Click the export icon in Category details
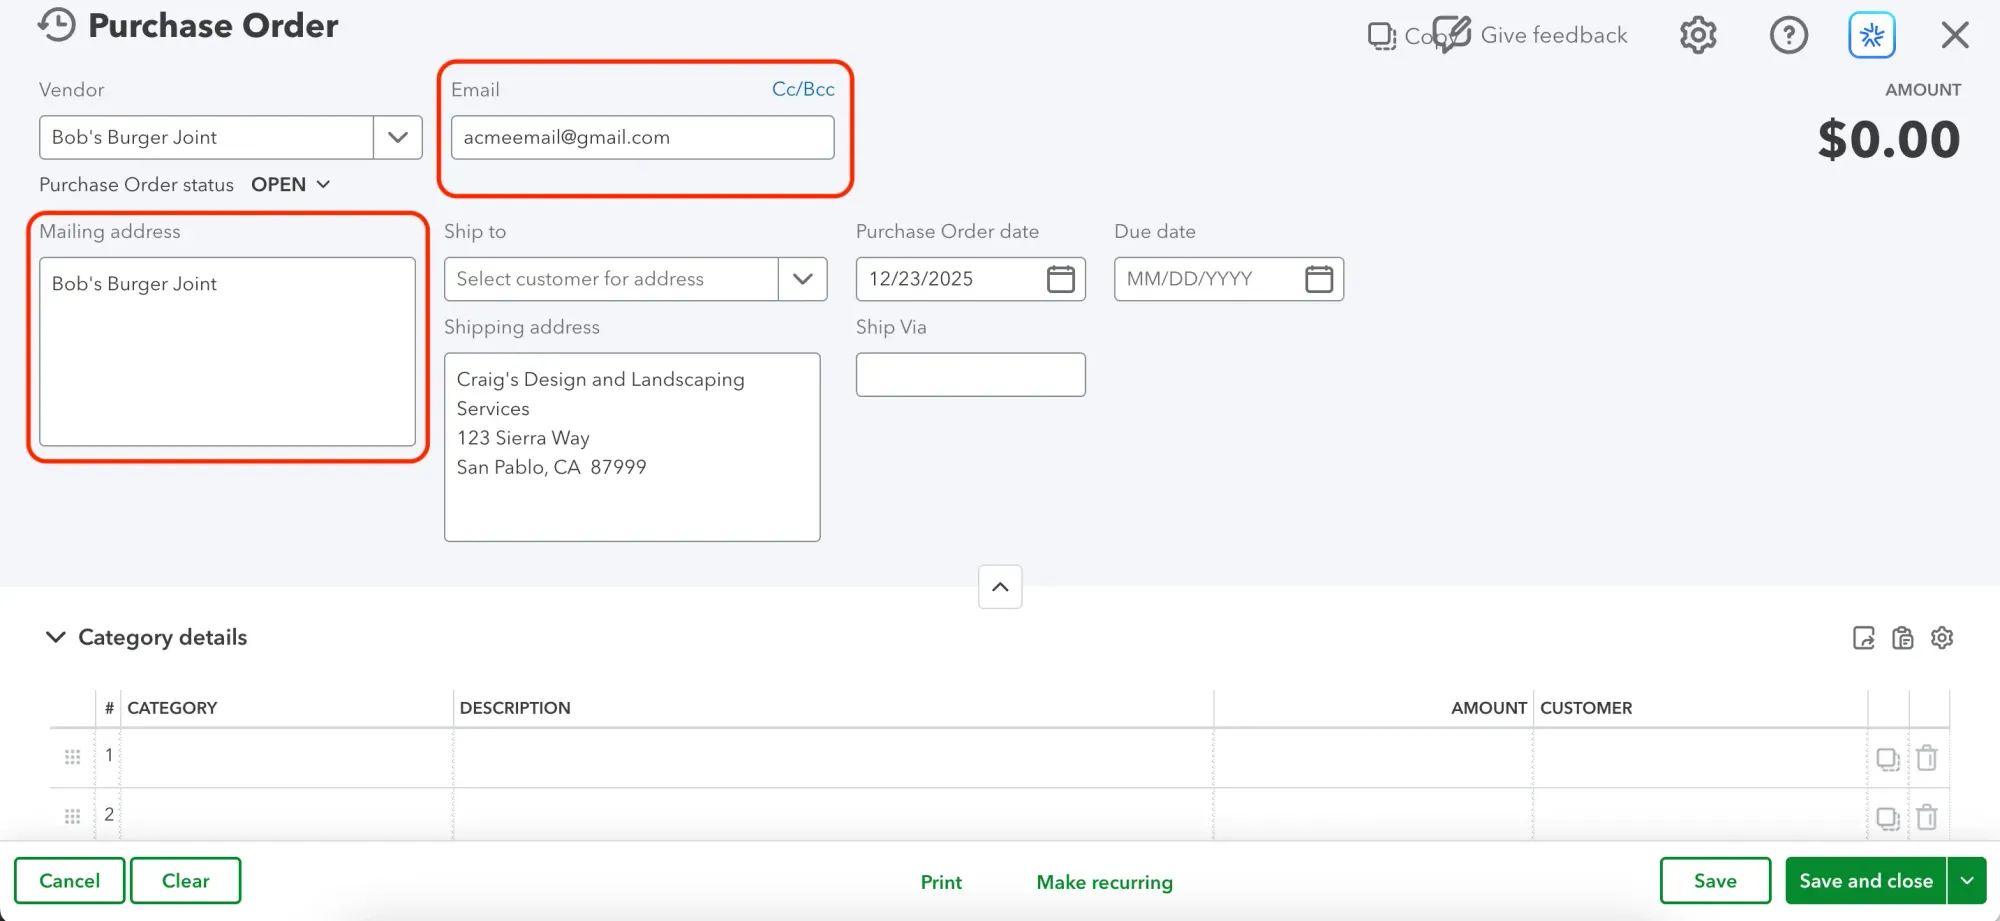Screen dimensions: 2000x921 pyautogui.click(x=1863, y=638)
